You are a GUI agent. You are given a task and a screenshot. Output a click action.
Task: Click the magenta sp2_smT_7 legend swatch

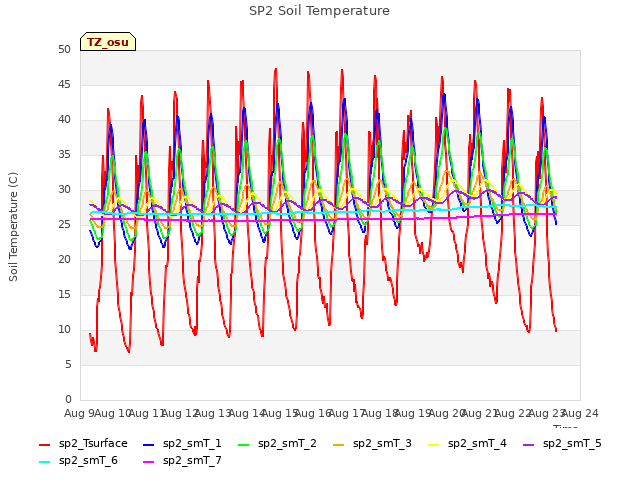pos(149,462)
